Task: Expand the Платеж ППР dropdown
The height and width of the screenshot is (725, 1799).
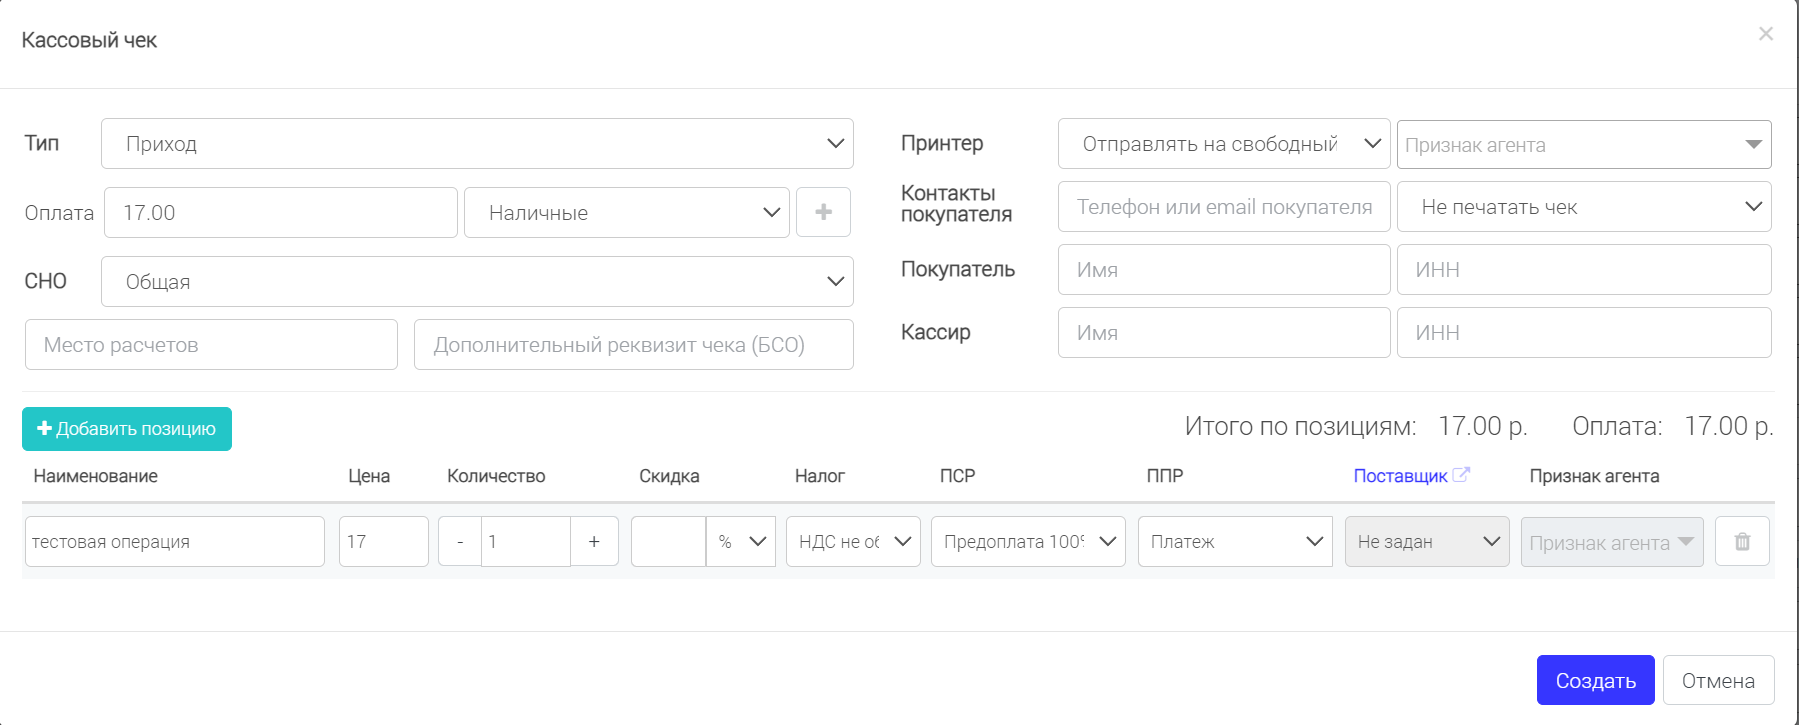Action: (1235, 541)
